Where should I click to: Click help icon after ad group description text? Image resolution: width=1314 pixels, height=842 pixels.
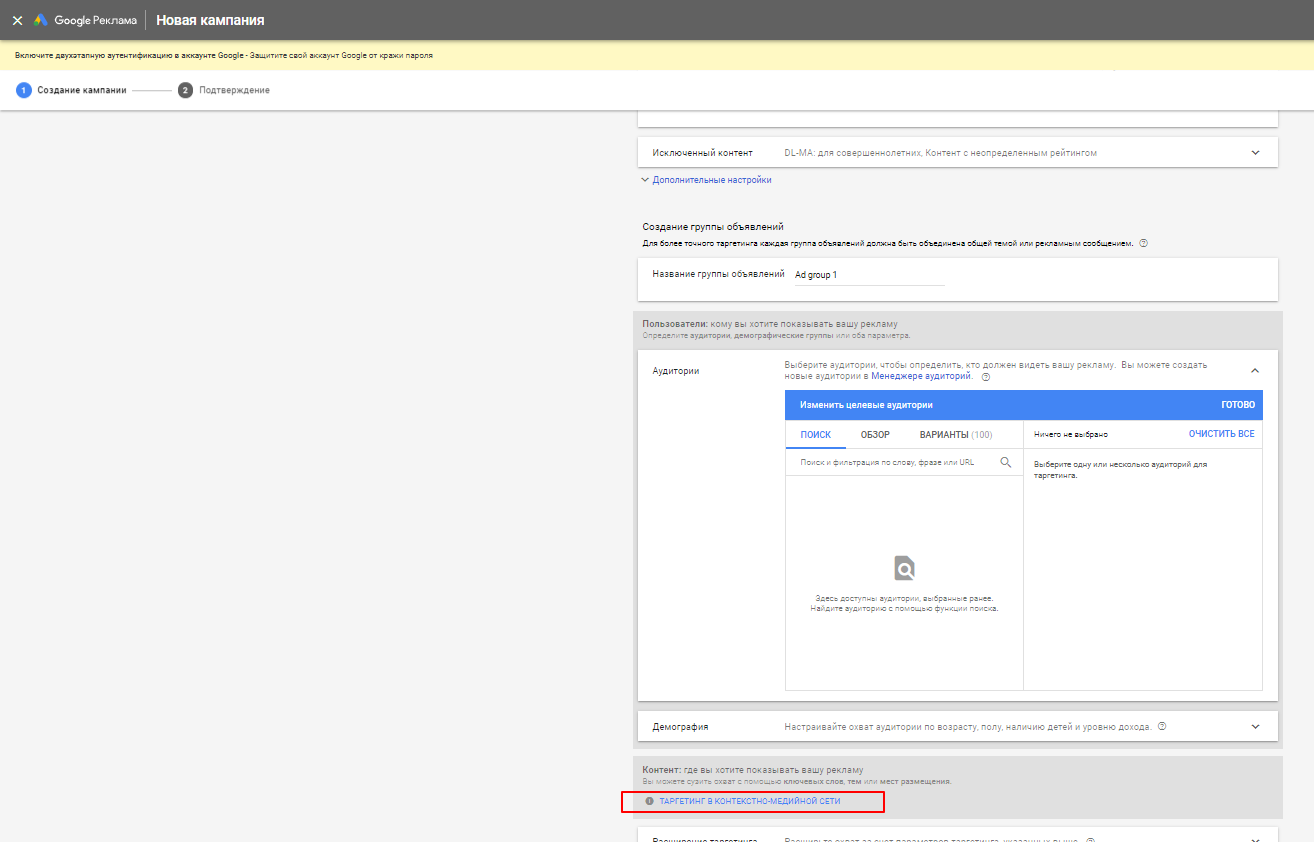[1143, 243]
